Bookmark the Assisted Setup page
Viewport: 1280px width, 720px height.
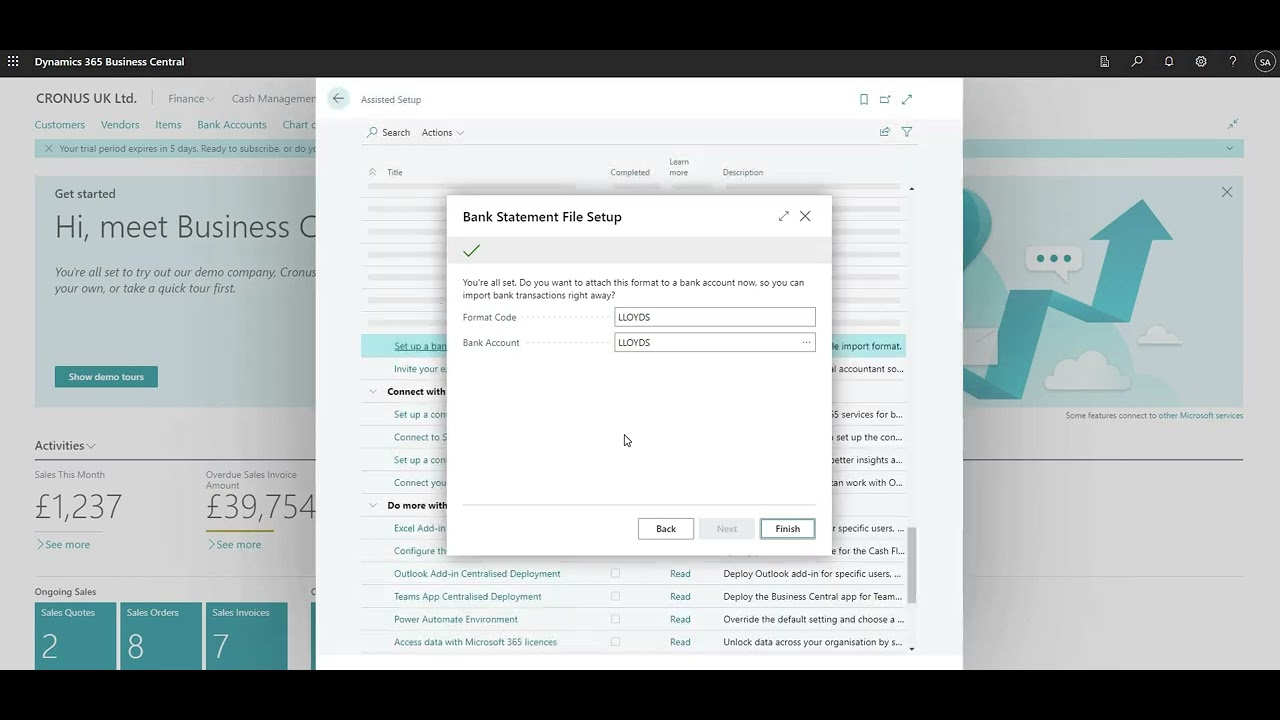pos(864,100)
